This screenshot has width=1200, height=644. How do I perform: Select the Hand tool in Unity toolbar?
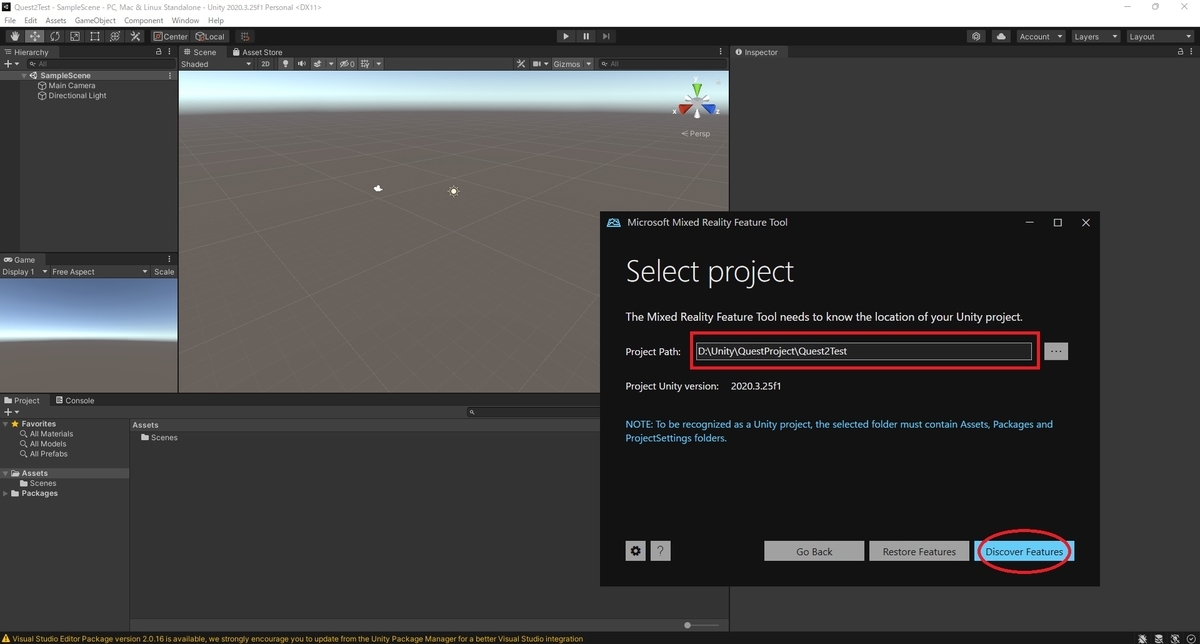click(14, 36)
